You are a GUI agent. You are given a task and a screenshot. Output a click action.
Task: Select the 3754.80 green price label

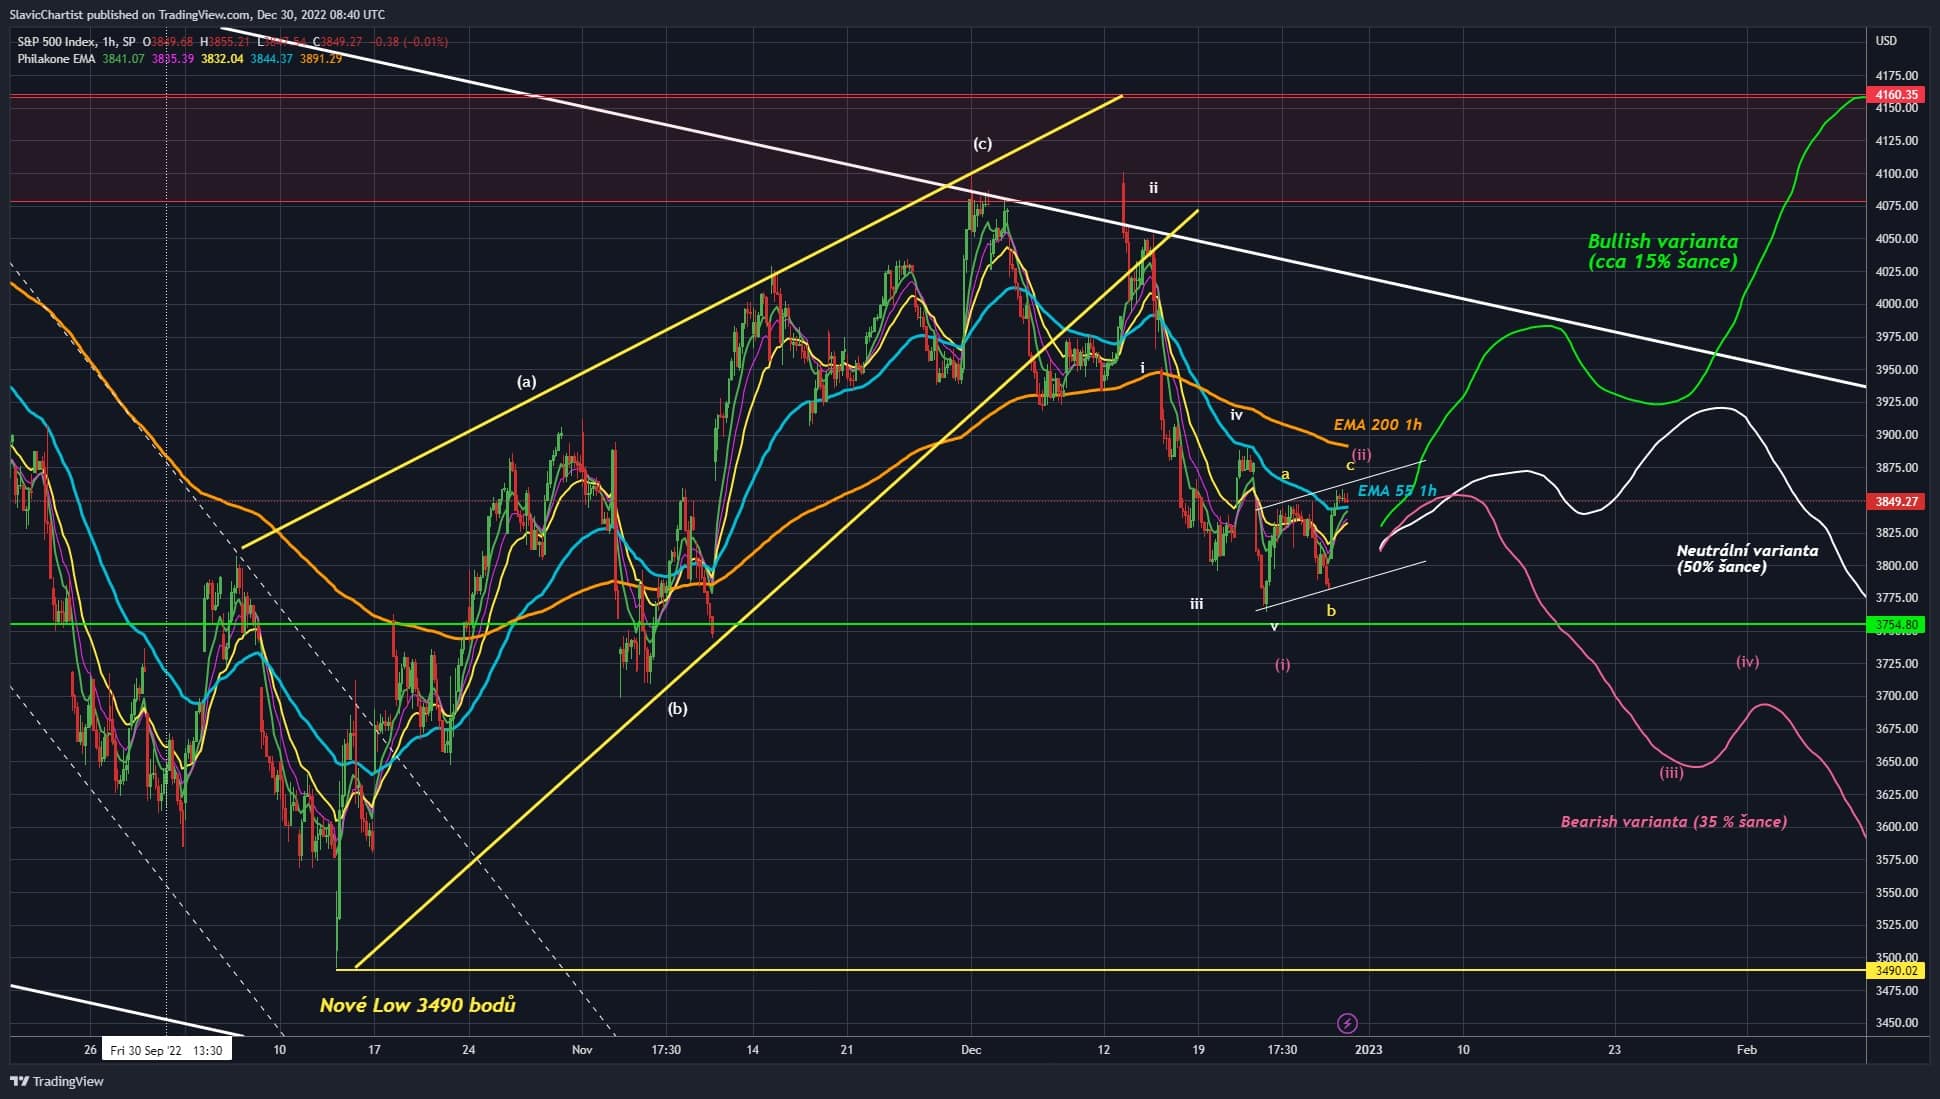(x=1896, y=625)
